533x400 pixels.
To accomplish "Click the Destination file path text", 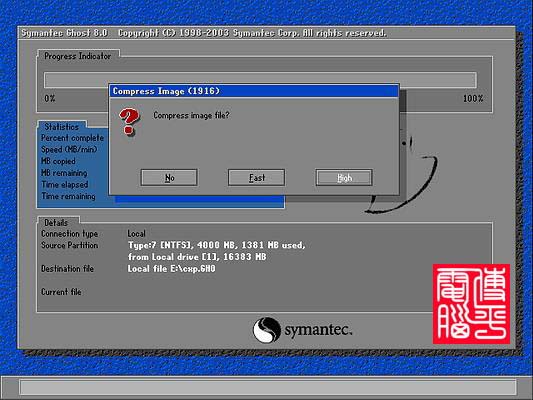I will [172, 269].
